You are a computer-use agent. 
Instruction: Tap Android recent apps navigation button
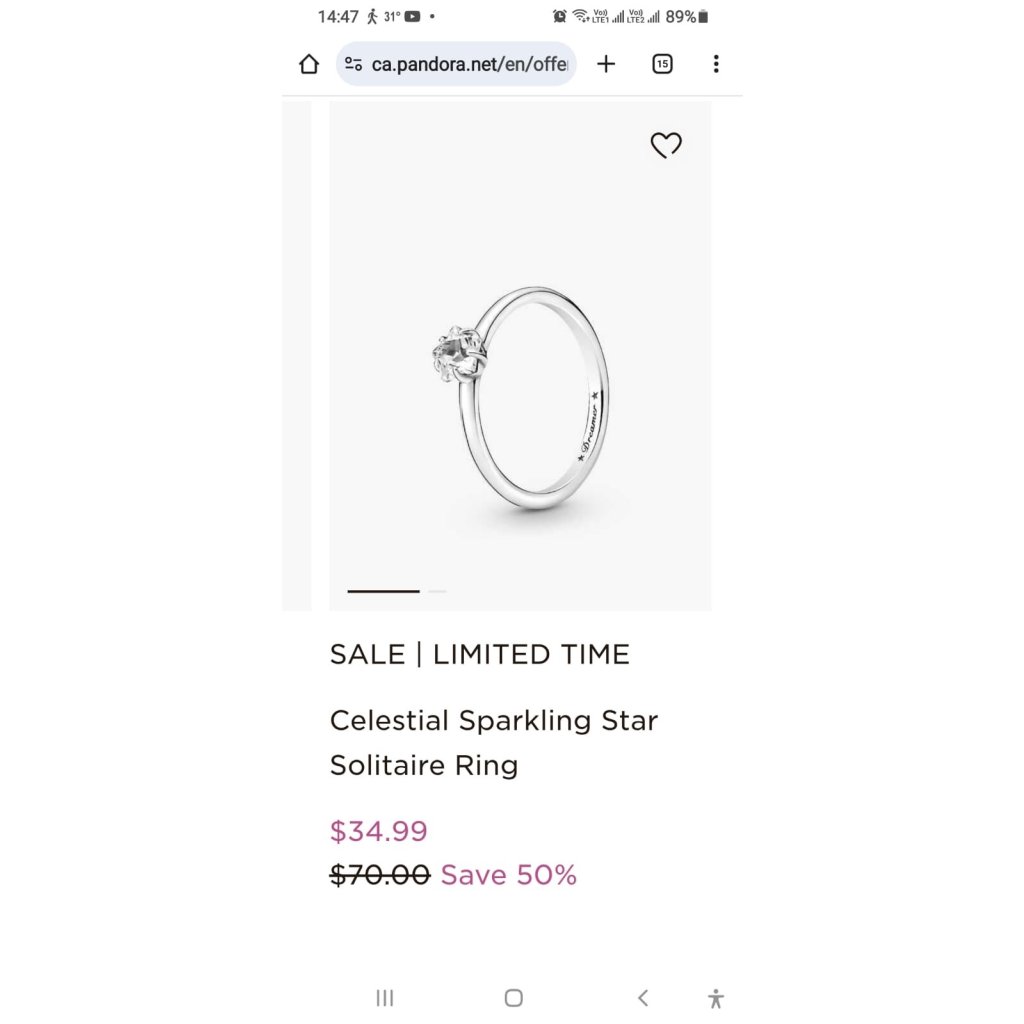385,998
